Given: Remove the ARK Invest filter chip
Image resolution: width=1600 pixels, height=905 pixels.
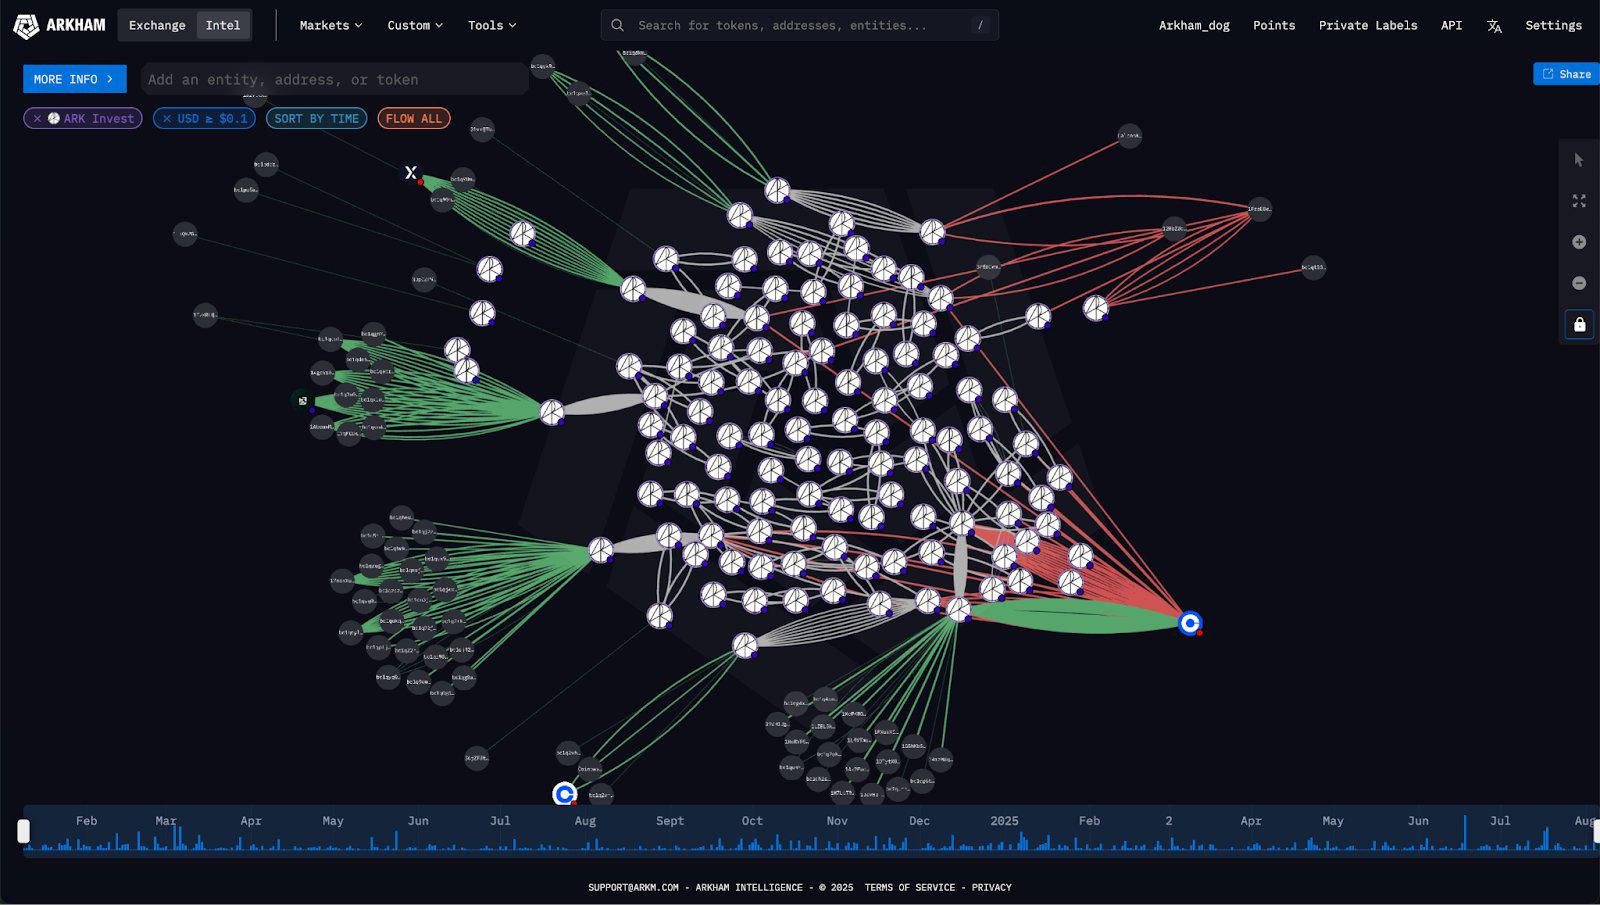Looking at the screenshot, I should 38,118.
